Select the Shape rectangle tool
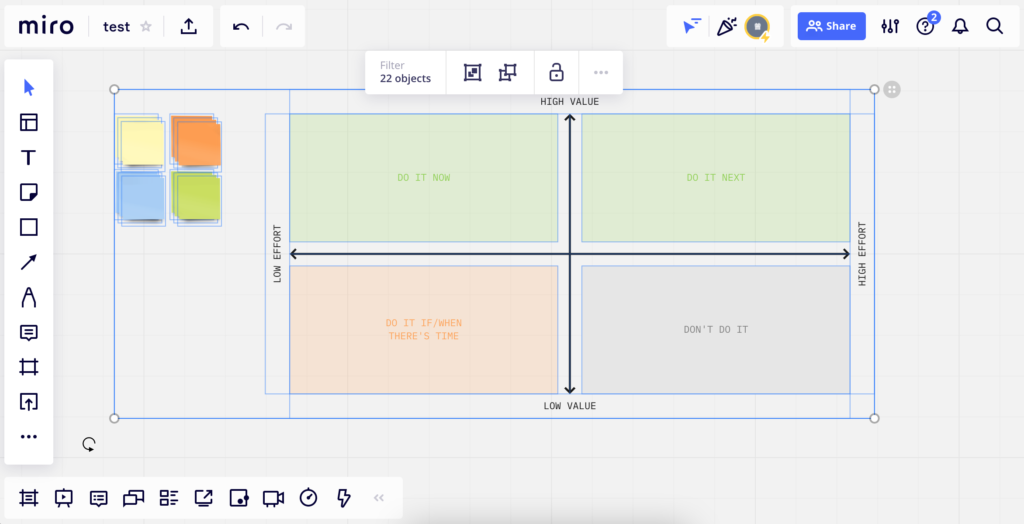This screenshot has width=1024, height=524. 29,227
